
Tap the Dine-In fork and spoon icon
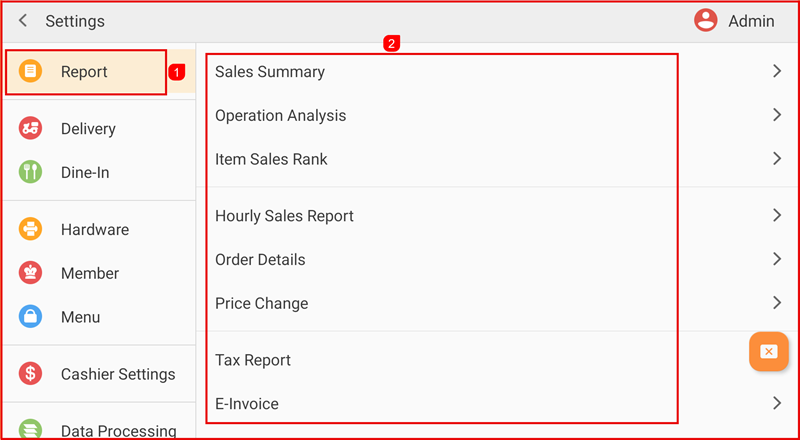[31, 172]
